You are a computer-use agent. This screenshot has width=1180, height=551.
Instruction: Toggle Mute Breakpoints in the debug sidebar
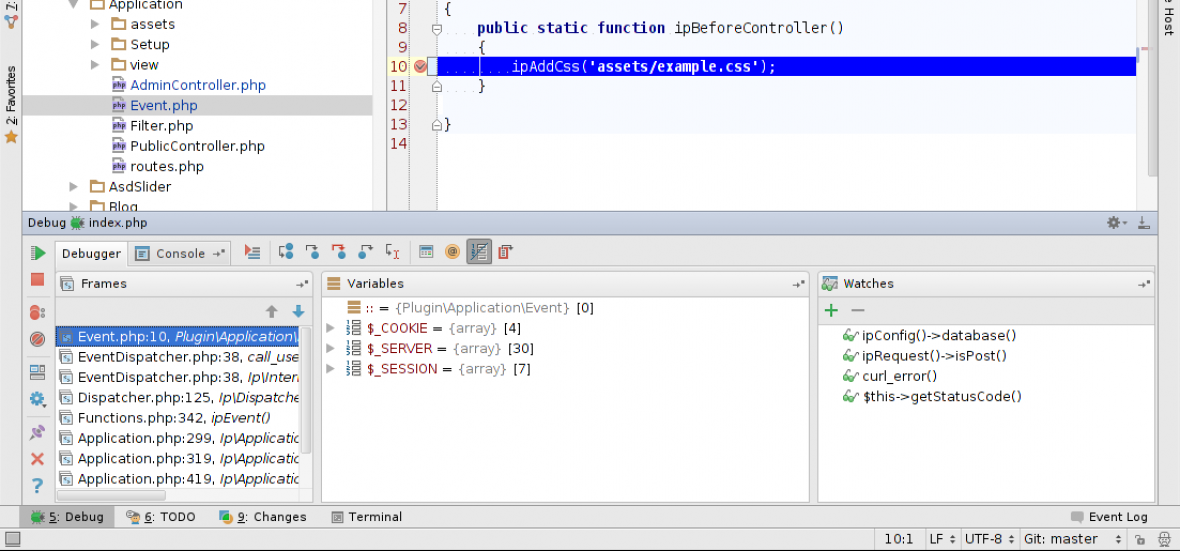(x=37, y=339)
